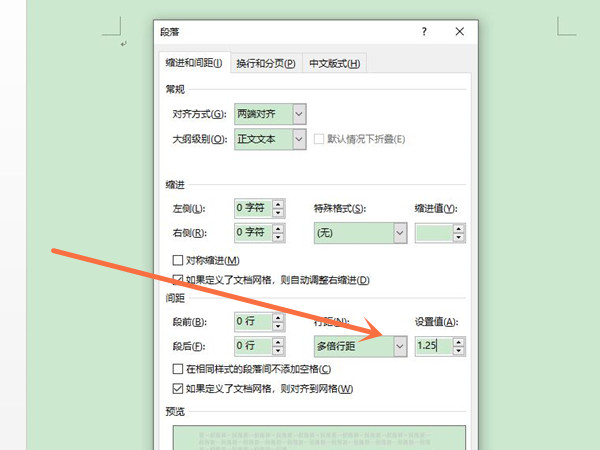Click the dialog help question mark icon
The width and height of the screenshot is (600, 450).
click(426, 32)
